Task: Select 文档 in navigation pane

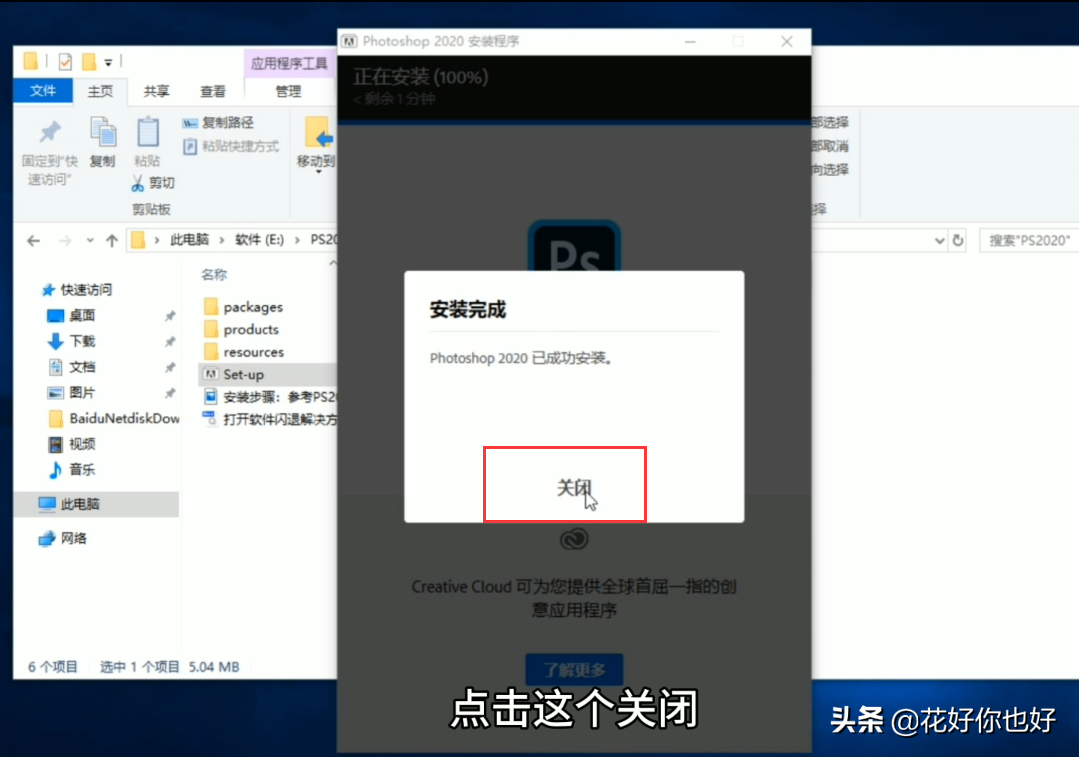Action: pos(71,367)
